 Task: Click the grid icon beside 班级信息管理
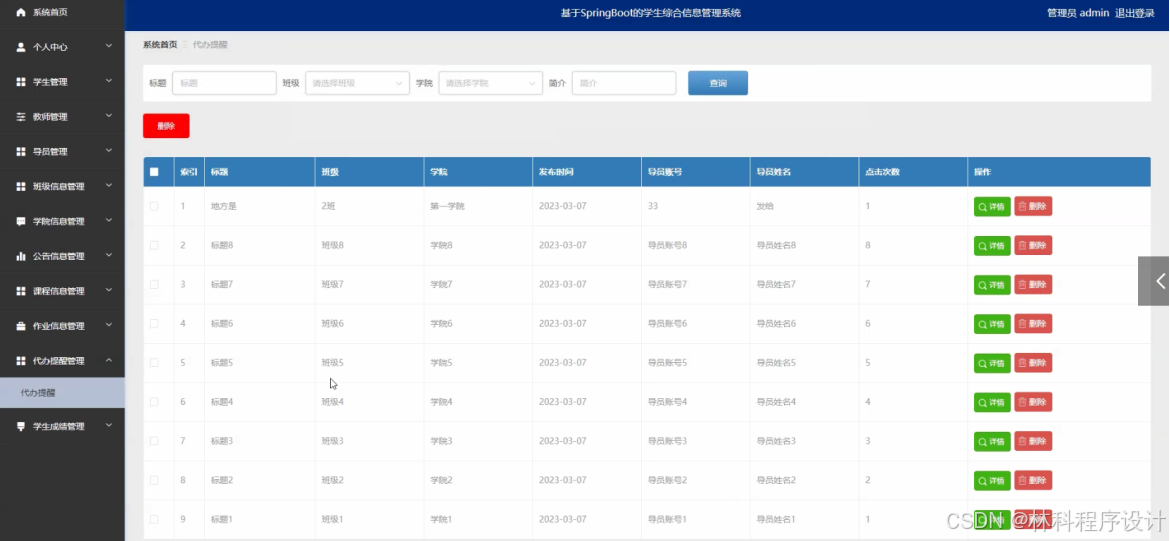(21, 187)
